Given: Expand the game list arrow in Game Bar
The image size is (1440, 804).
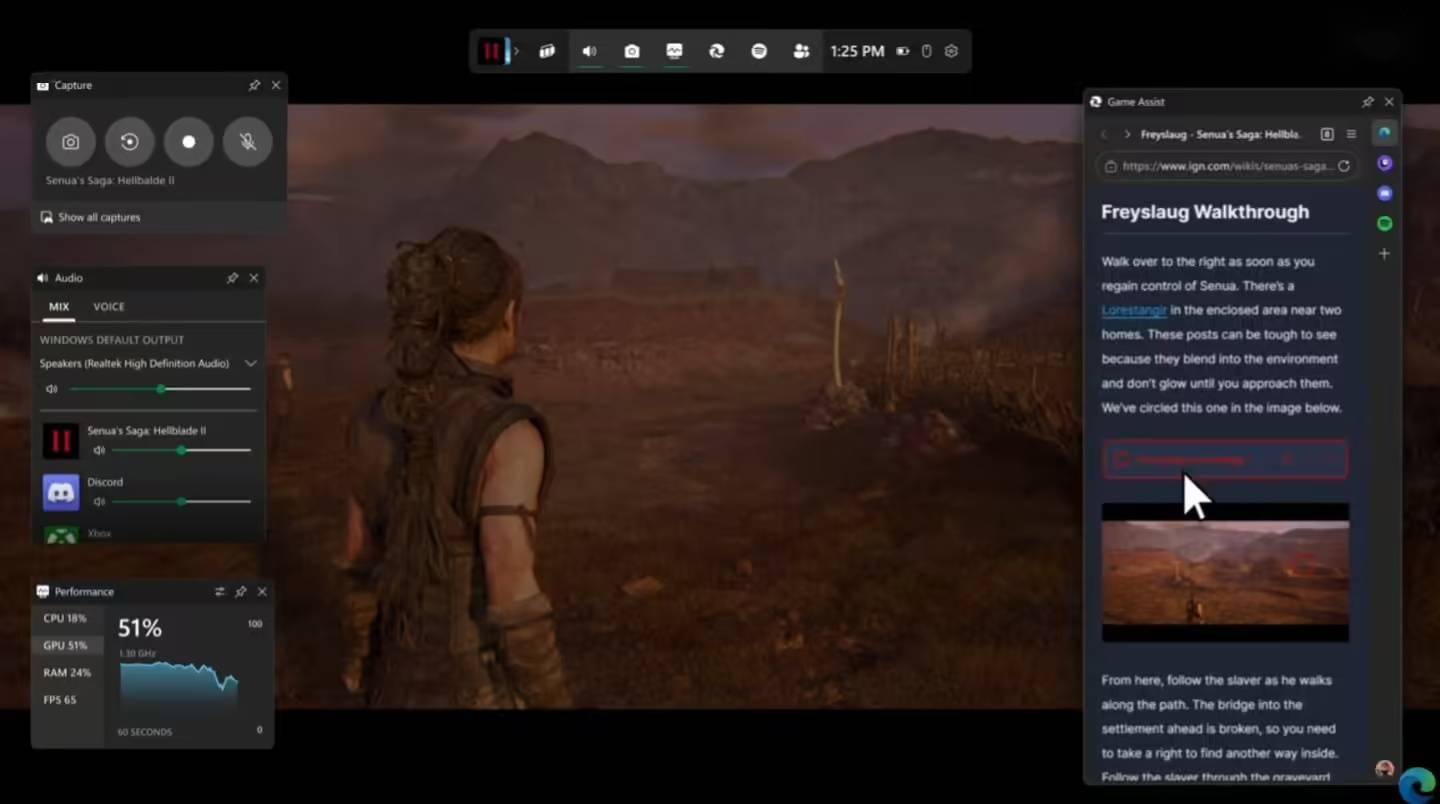Looking at the screenshot, I should pos(517,51).
